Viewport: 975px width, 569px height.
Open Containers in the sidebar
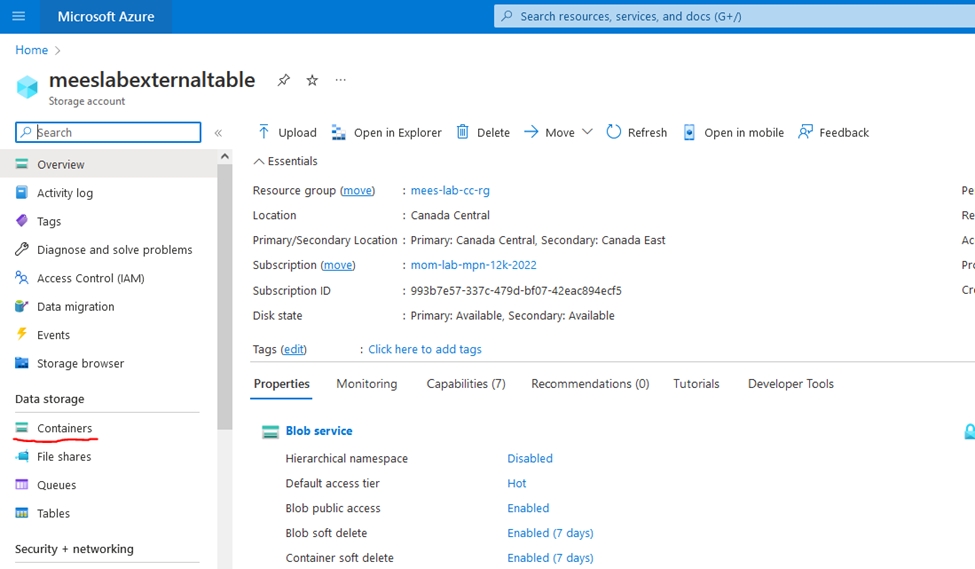(64, 428)
